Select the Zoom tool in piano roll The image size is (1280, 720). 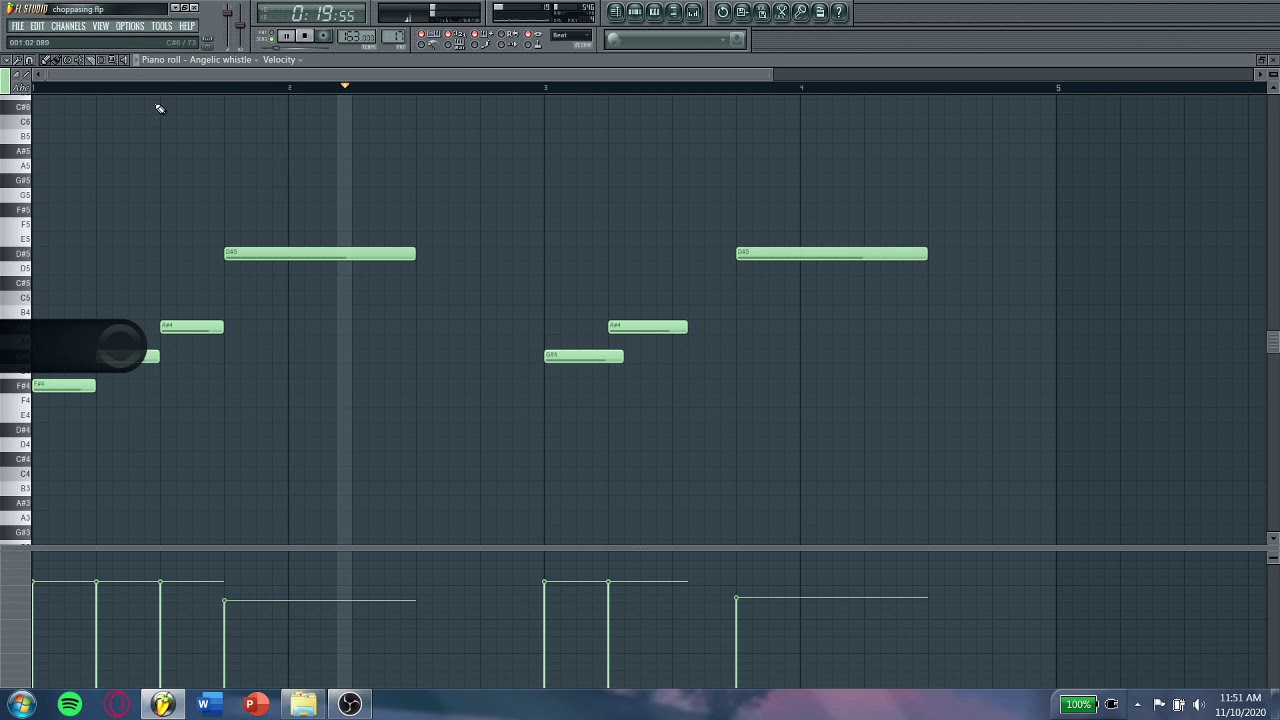112,60
